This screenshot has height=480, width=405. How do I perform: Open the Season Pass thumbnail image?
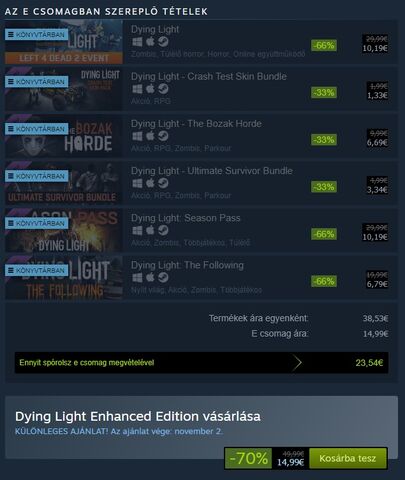[x=64, y=230]
